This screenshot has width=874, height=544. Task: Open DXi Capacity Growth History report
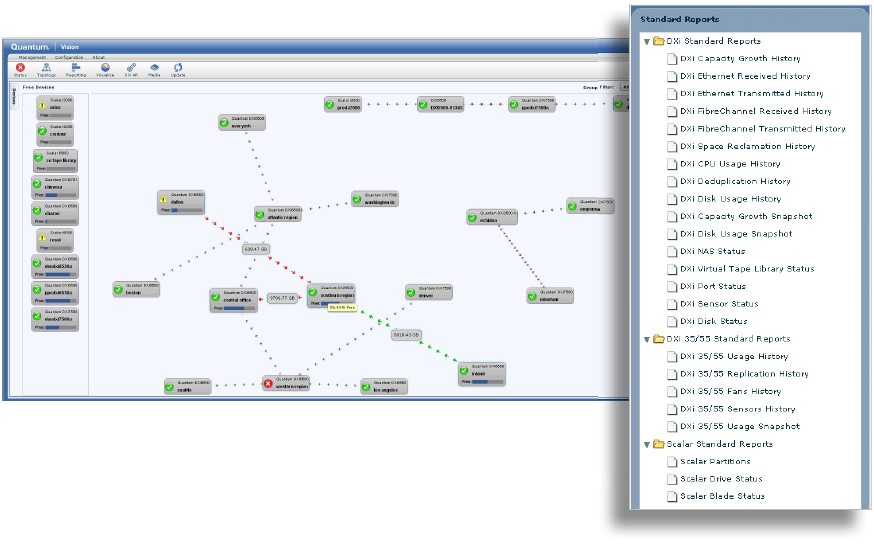[740, 59]
